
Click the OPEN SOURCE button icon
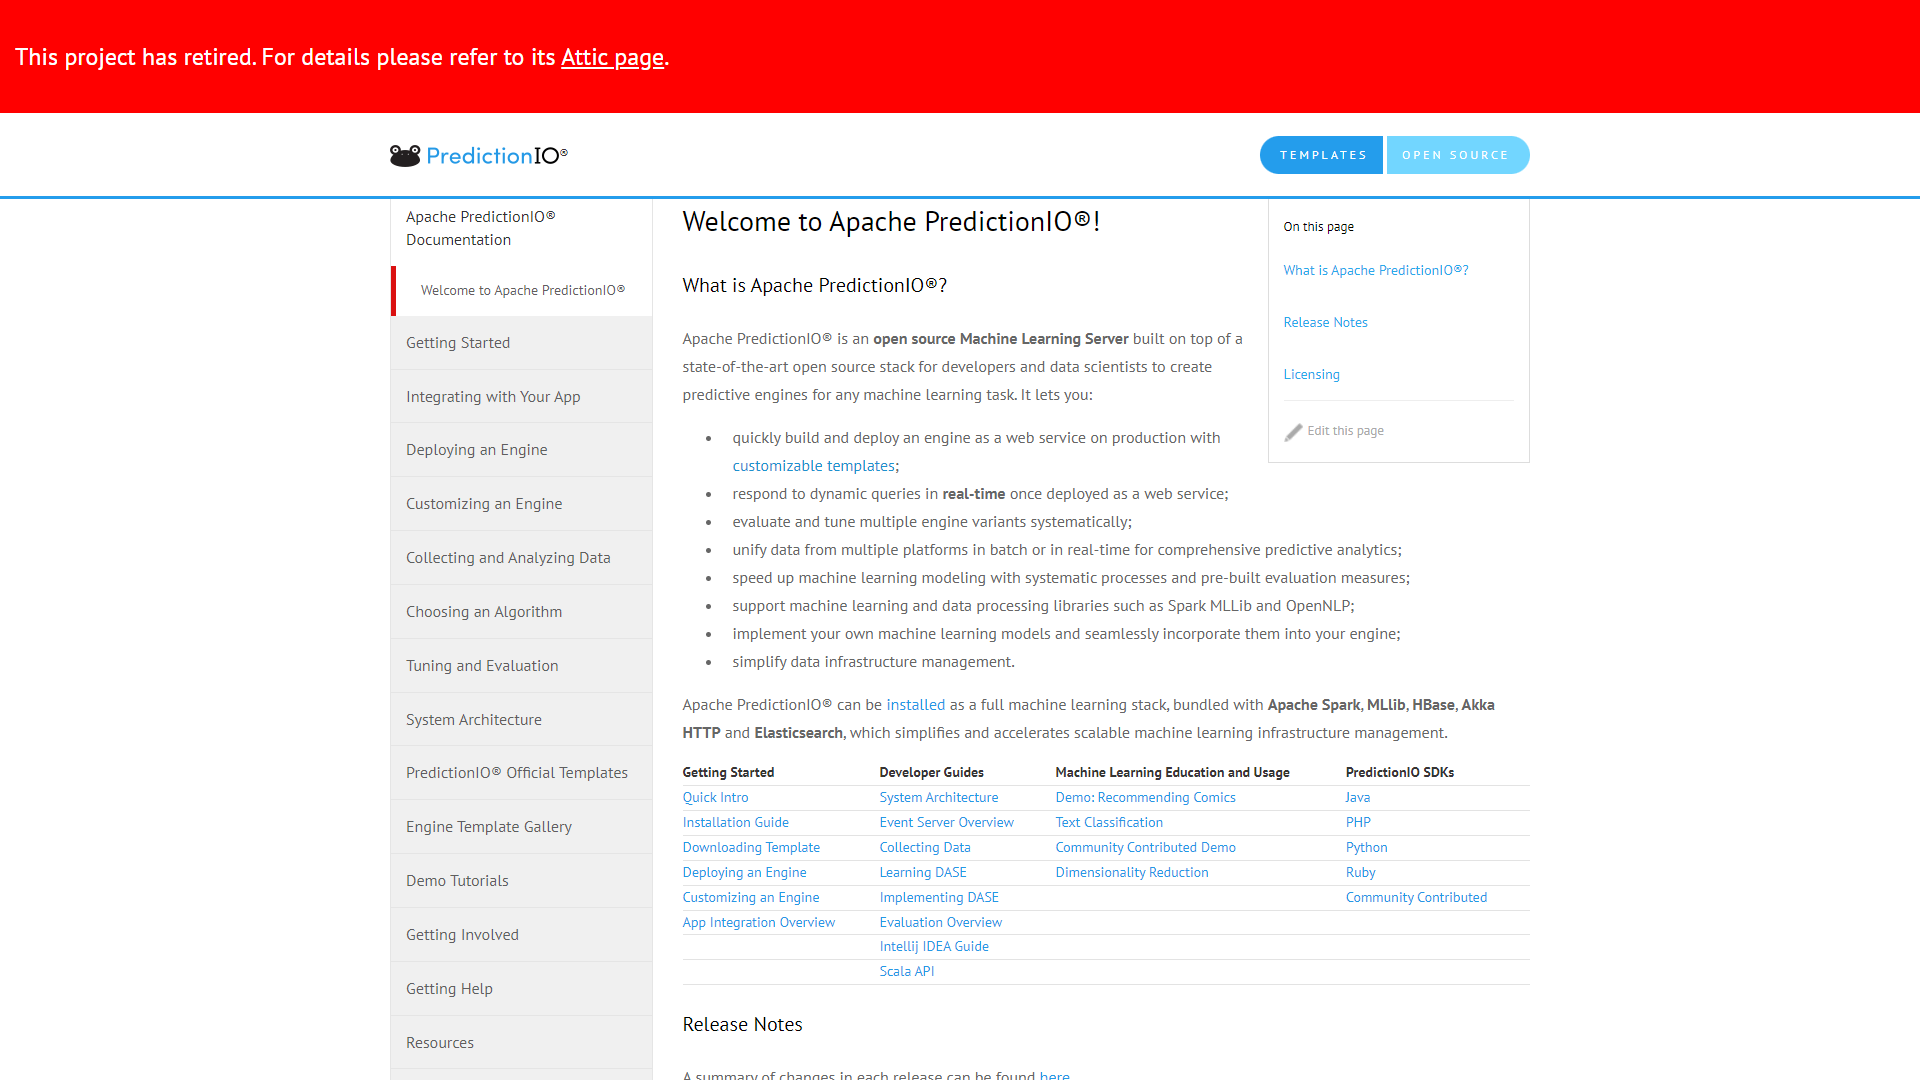click(1456, 154)
